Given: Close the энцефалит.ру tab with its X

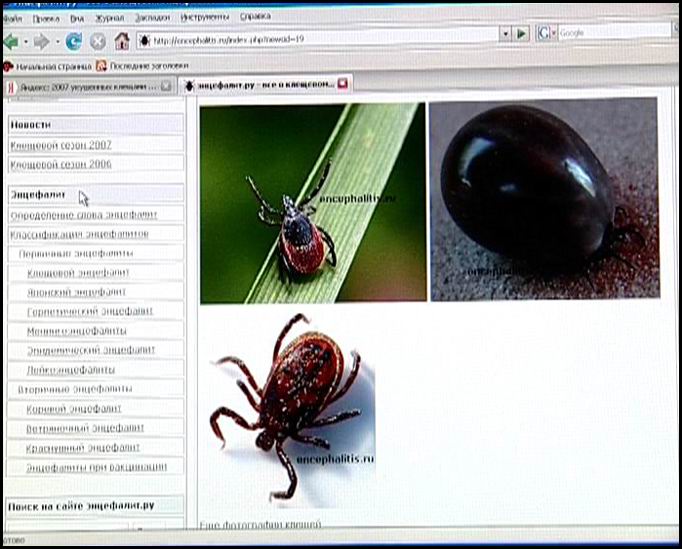Looking at the screenshot, I should pyautogui.click(x=342, y=84).
